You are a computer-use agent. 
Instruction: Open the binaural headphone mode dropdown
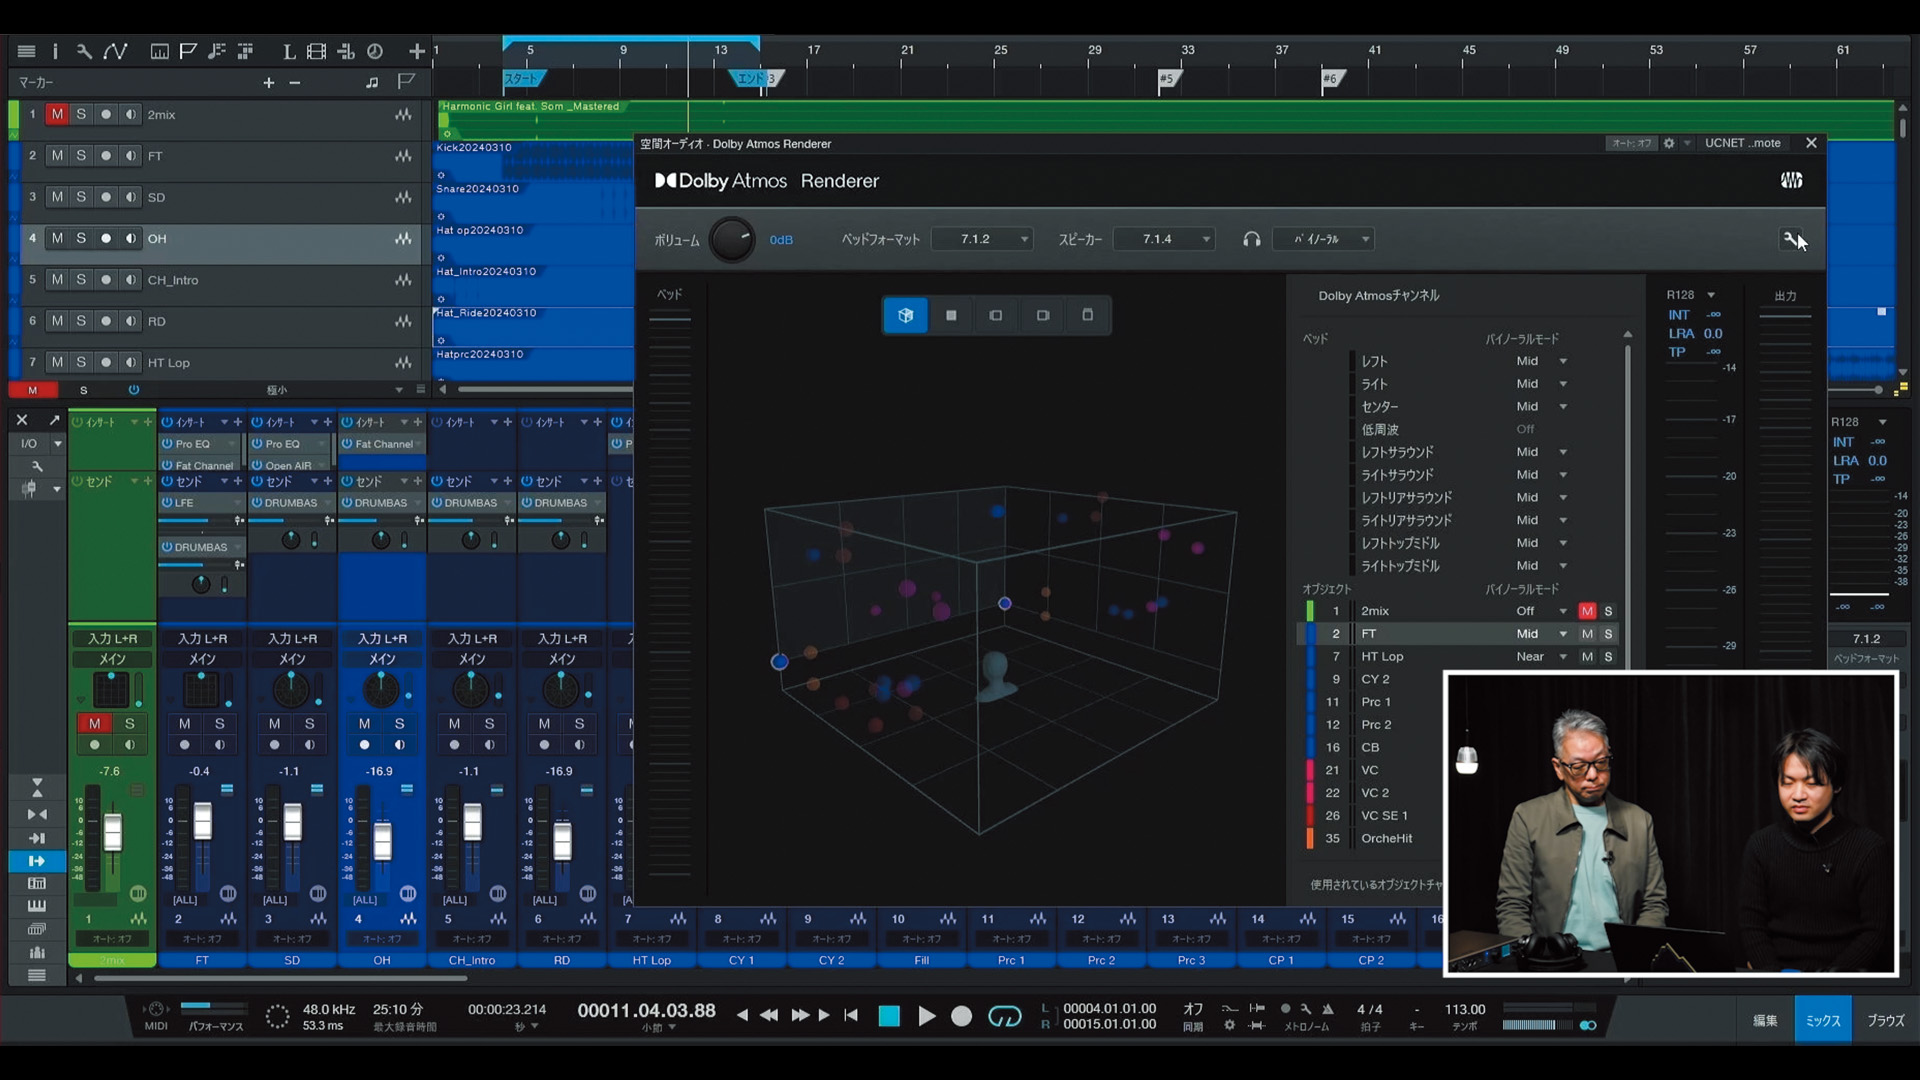[x=1323, y=239]
